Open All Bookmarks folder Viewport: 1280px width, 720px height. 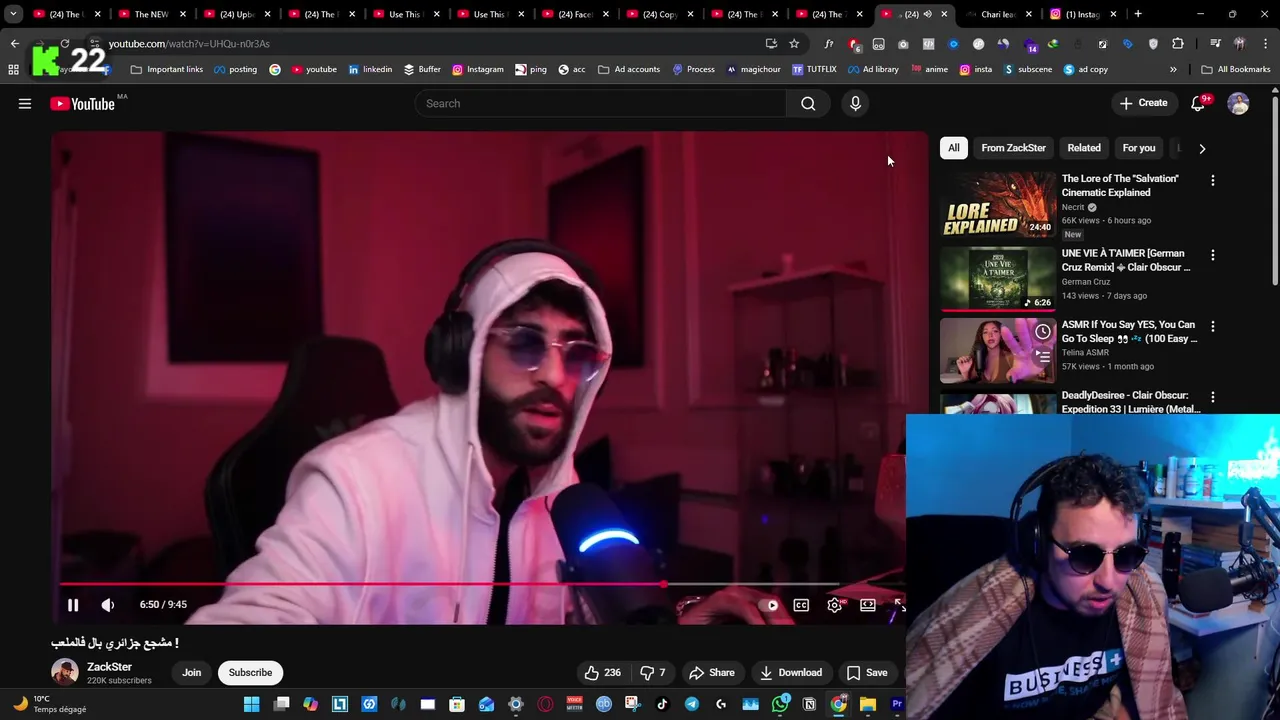1236,69
